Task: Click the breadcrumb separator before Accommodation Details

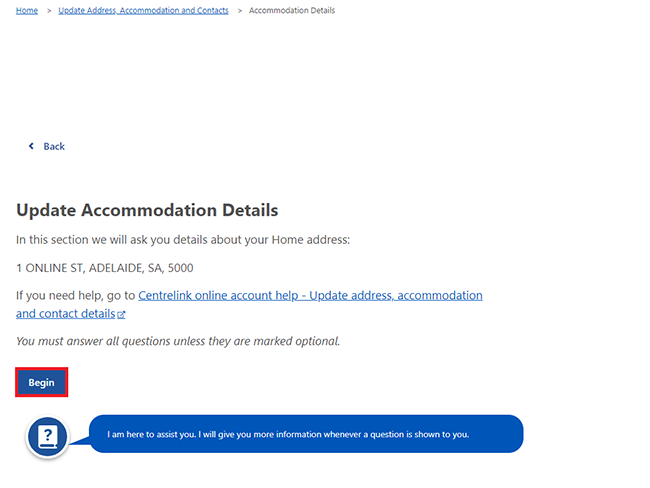Action: 239,11
